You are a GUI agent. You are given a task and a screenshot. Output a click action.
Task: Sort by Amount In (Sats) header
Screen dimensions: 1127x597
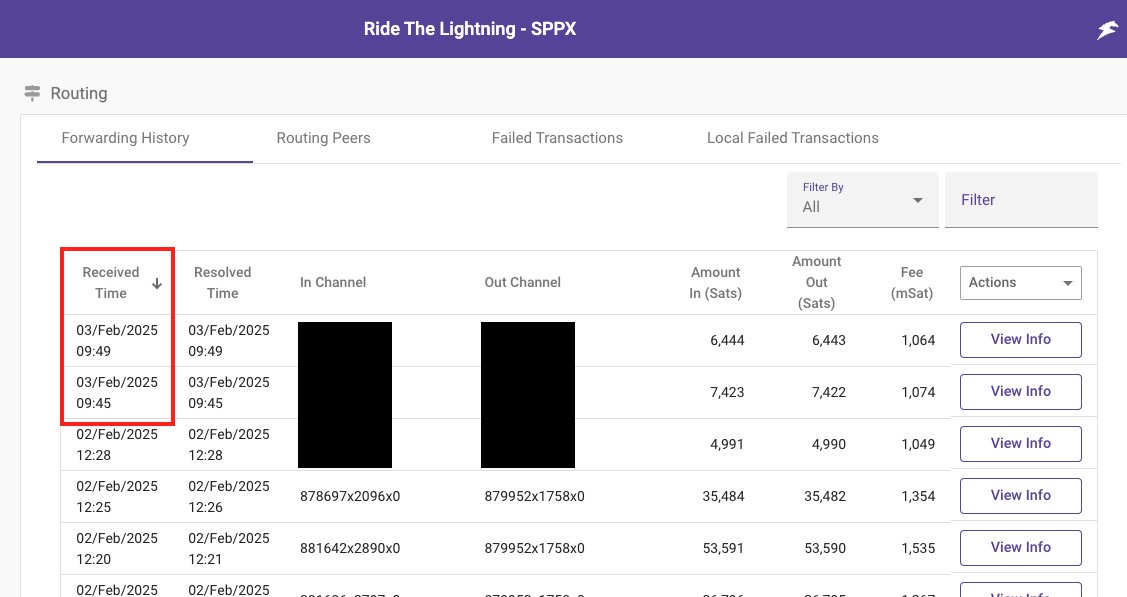[x=715, y=282]
